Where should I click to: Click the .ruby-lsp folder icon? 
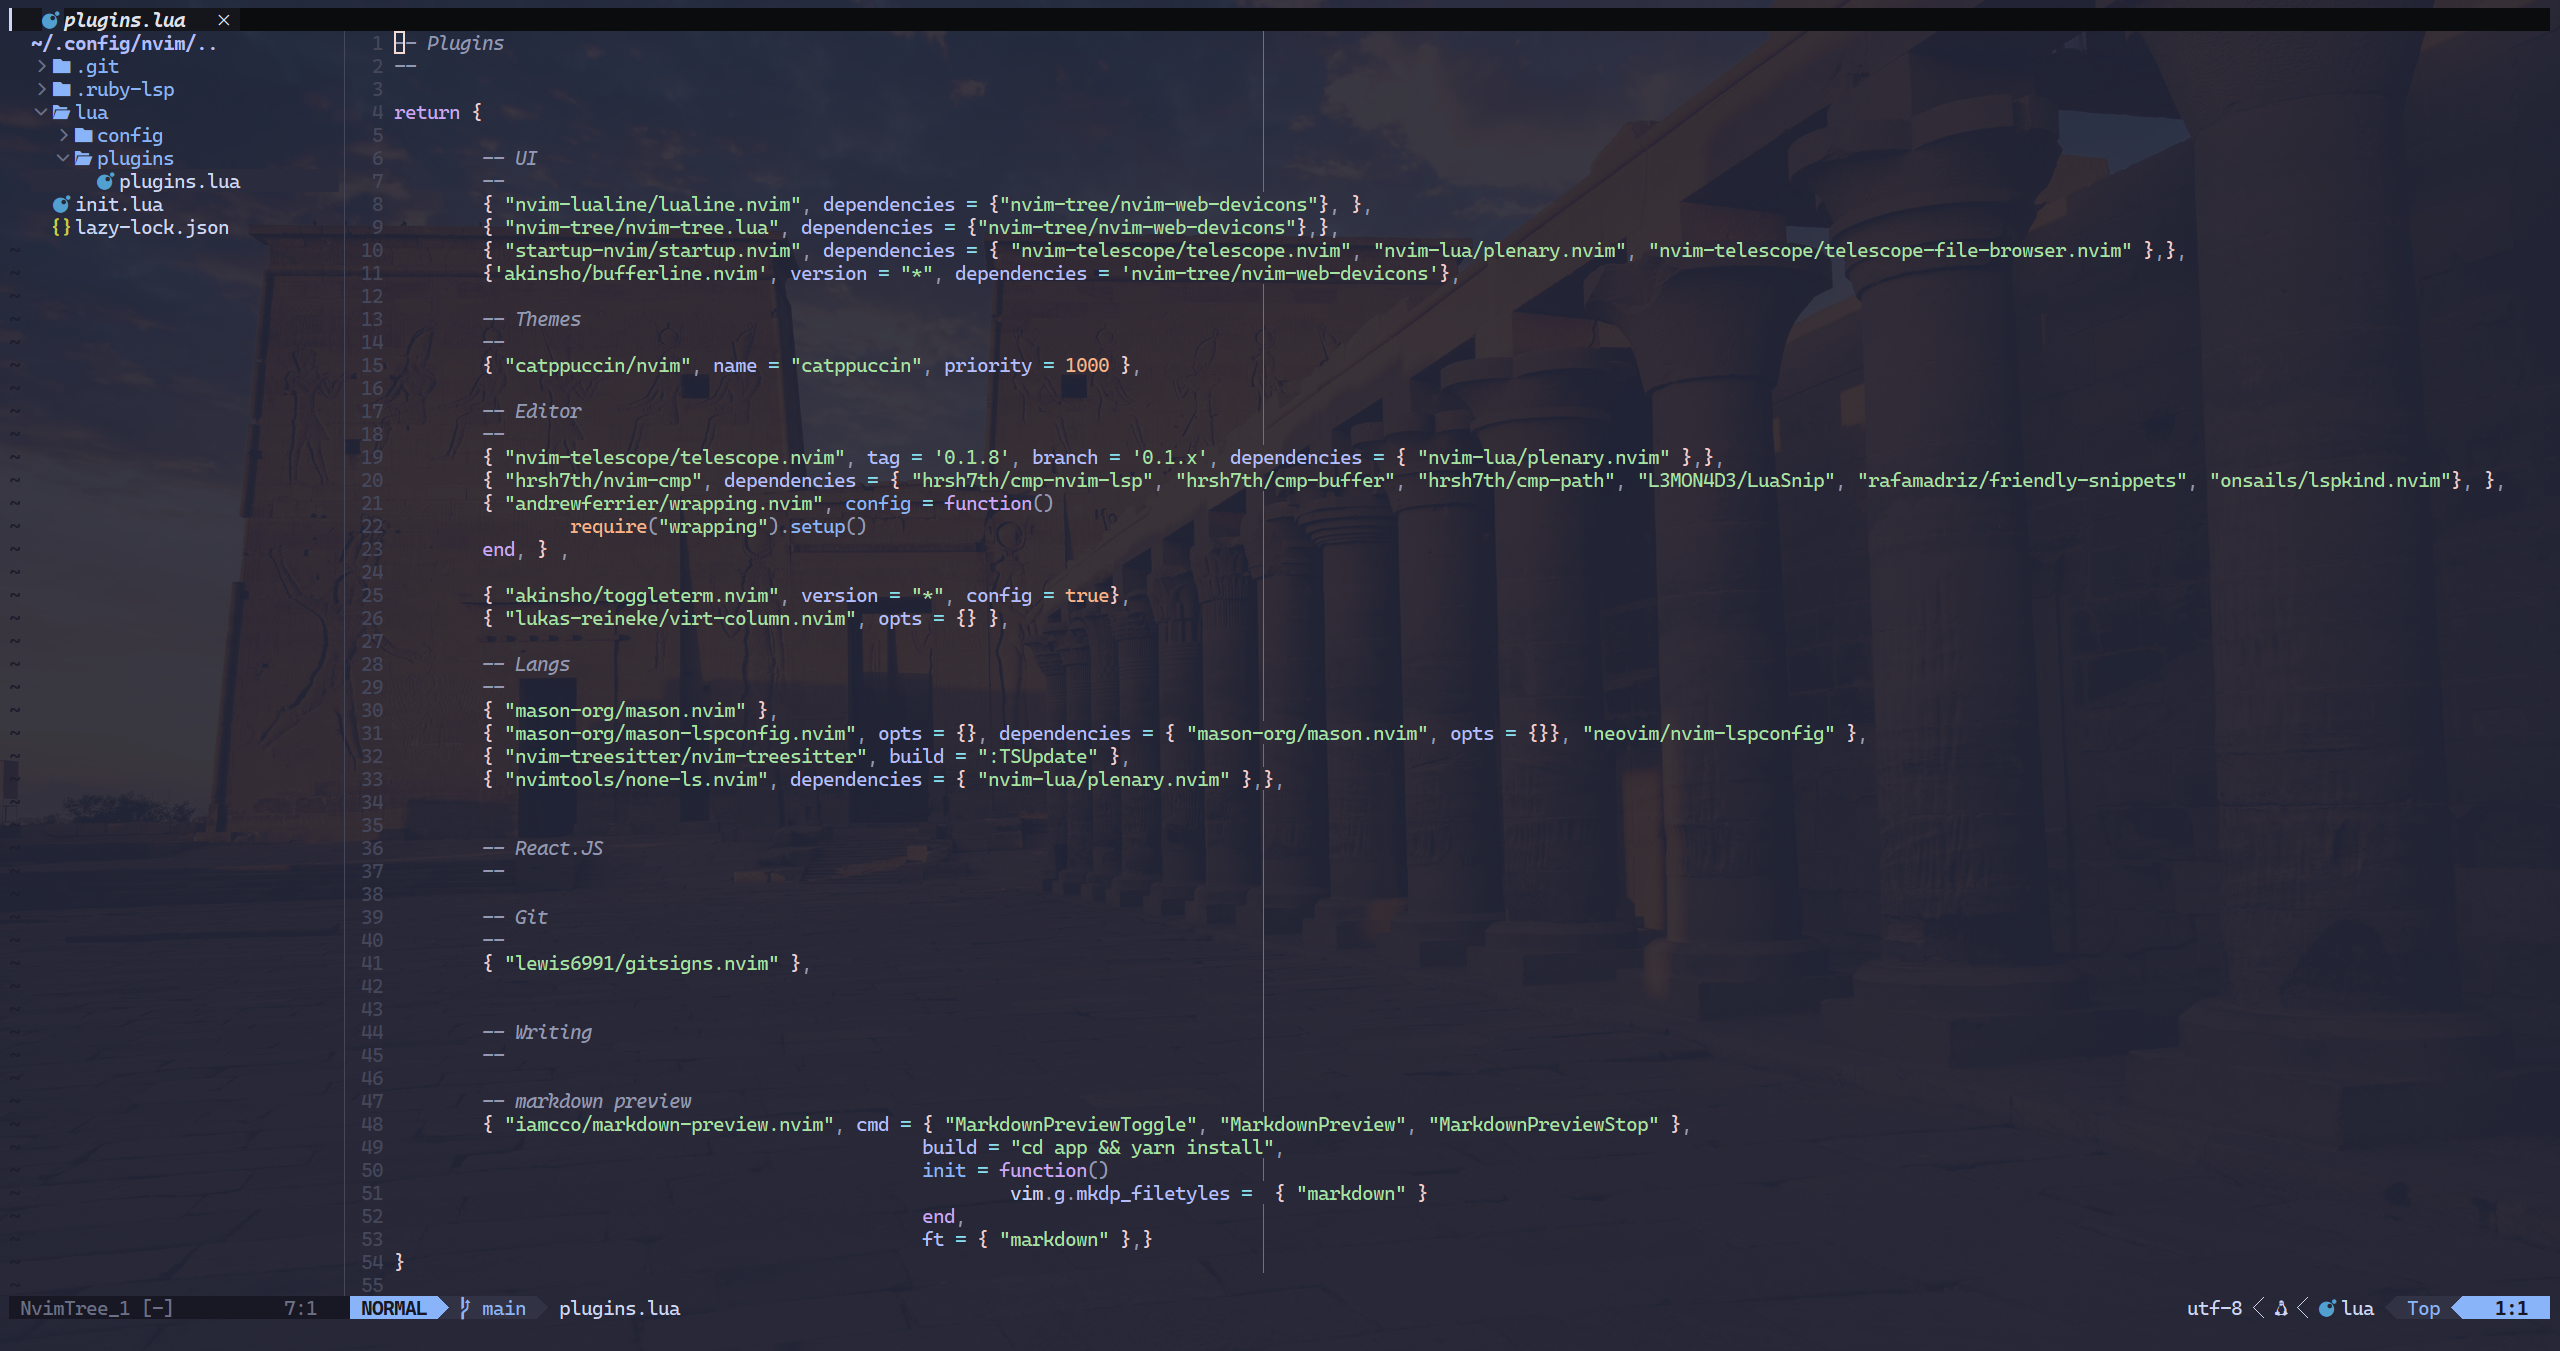(x=62, y=89)
